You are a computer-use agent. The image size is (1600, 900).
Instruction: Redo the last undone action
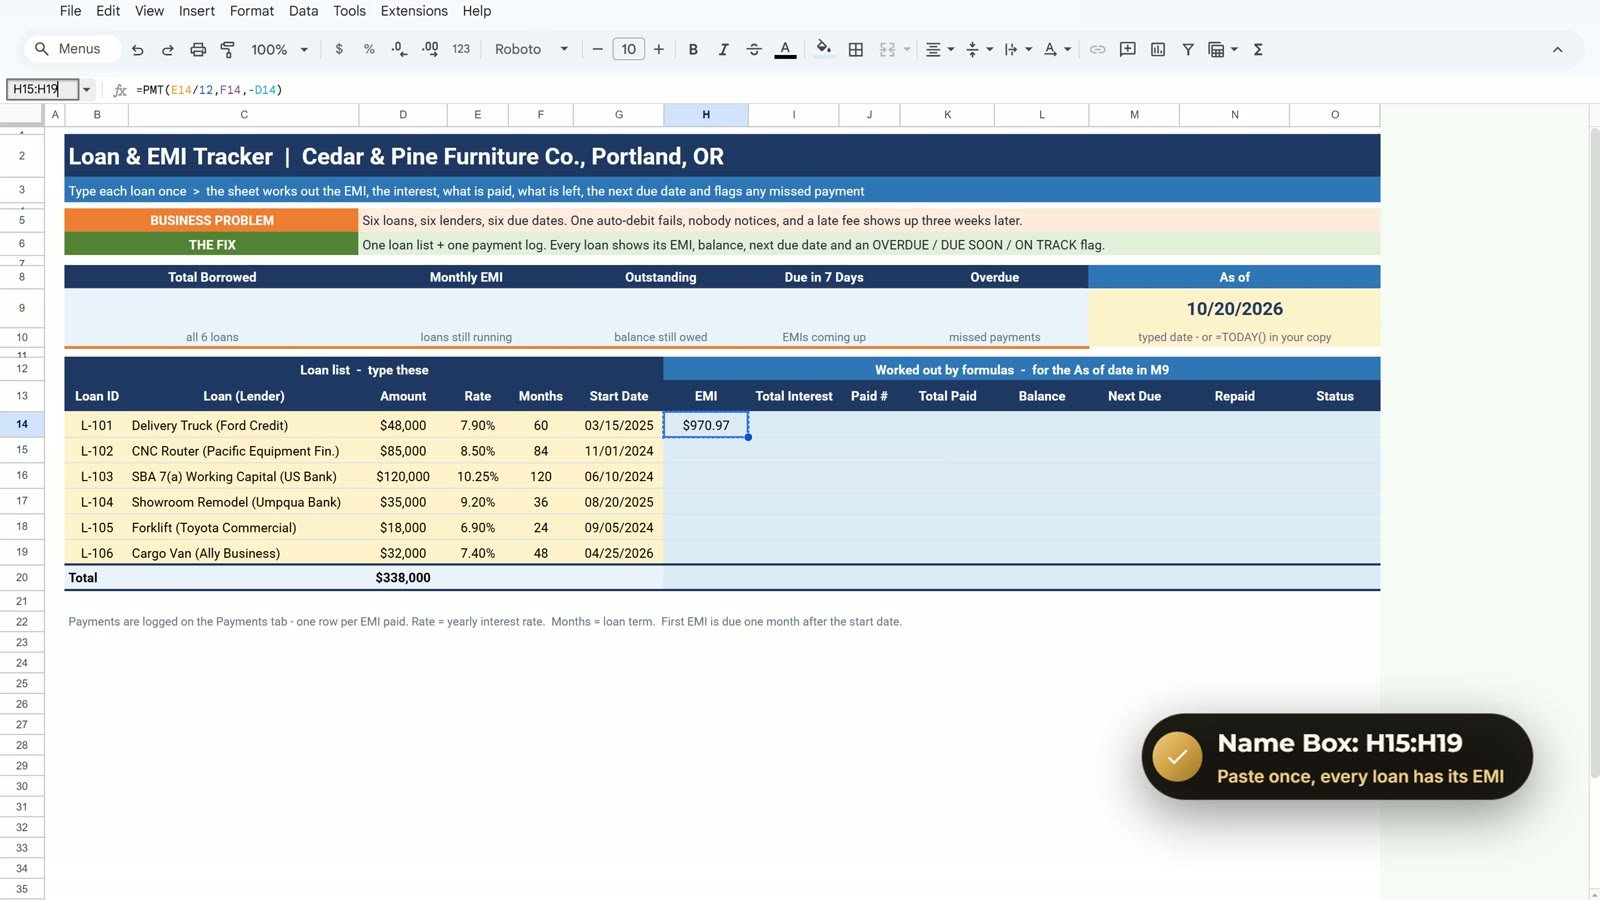tap(168, 49)
